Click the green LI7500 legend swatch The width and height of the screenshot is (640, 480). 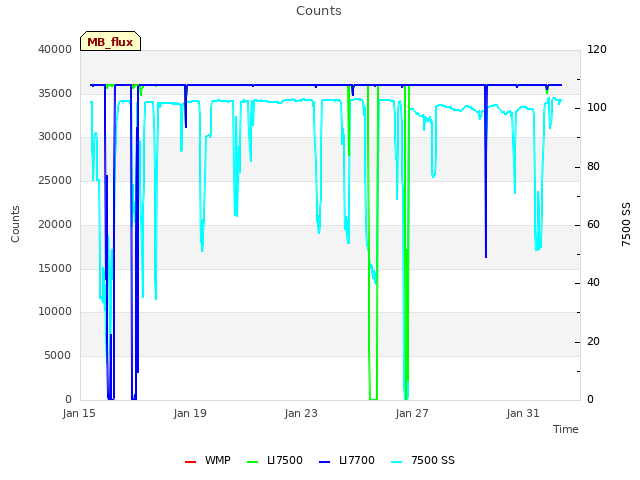(253, 462)
